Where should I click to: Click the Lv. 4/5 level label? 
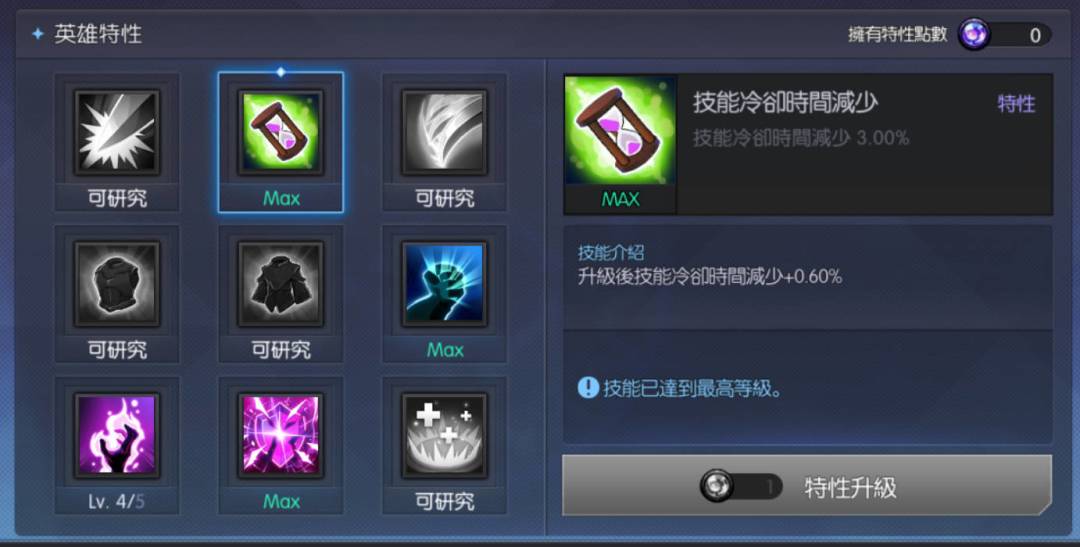coord(117,502)
